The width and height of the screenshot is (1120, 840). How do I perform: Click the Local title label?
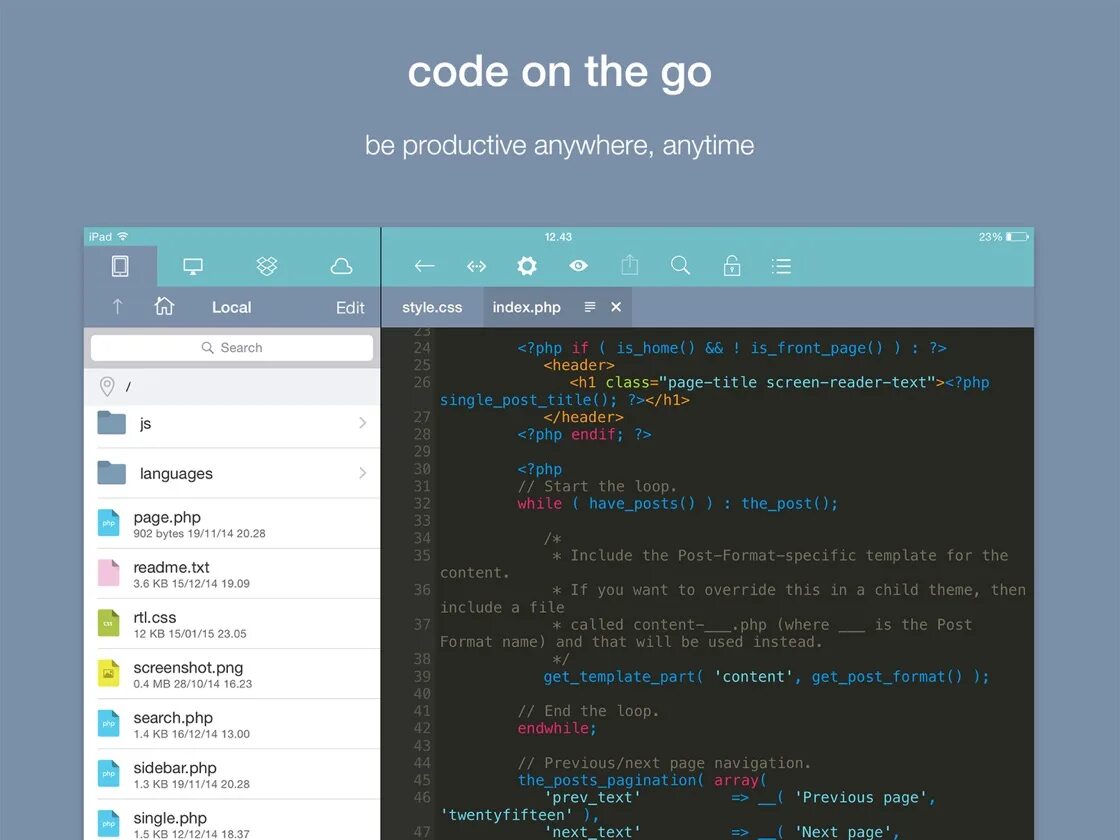coord(231,307)
